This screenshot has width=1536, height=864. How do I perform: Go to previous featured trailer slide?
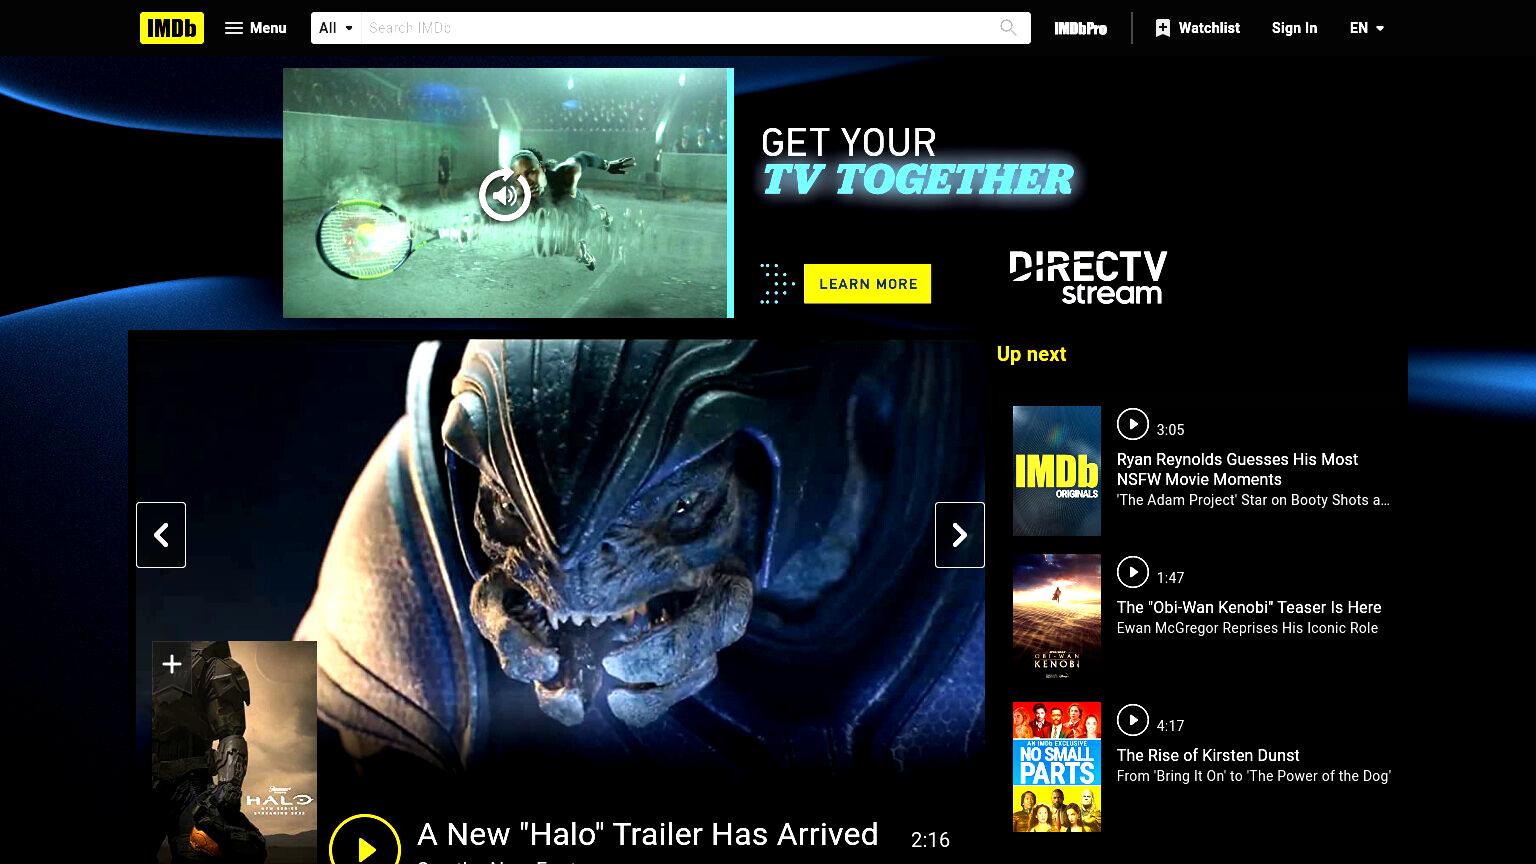pyautogui.click(x=161, y=535)
